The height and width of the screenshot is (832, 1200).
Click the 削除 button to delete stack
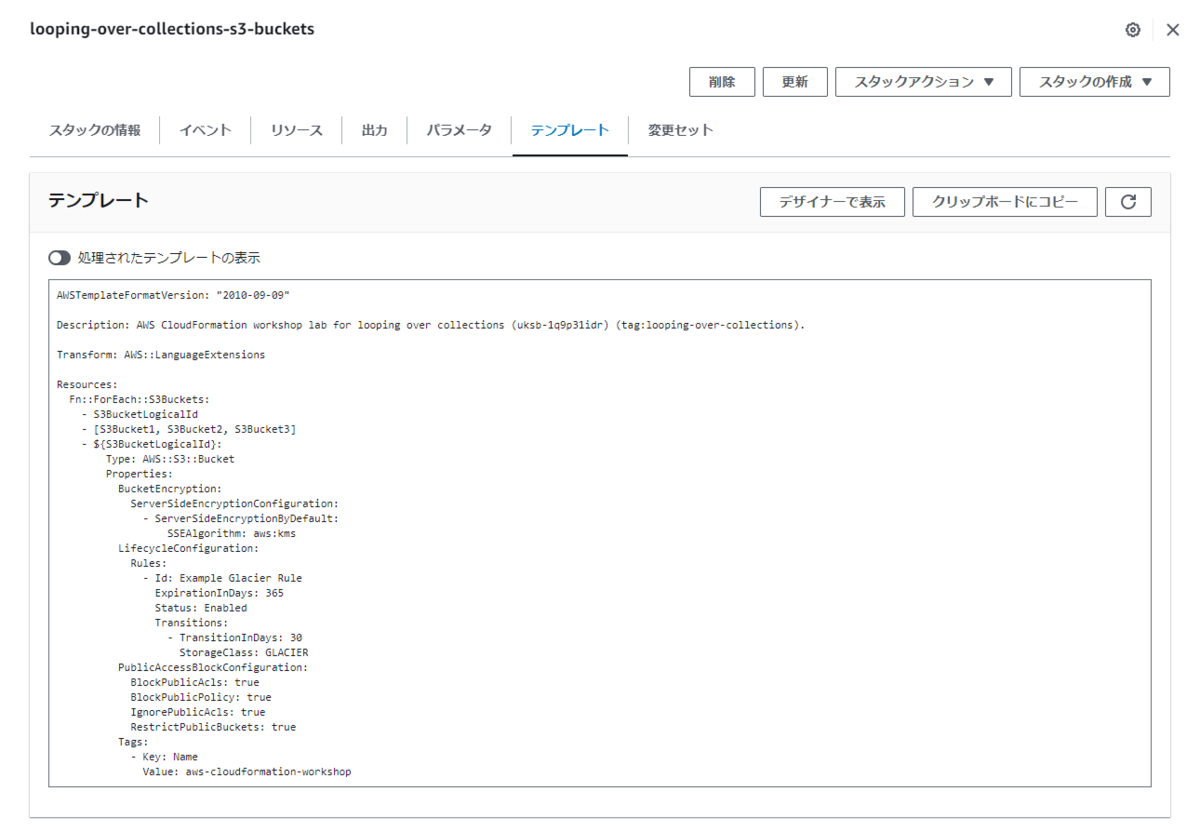click(x=722, y=81)
